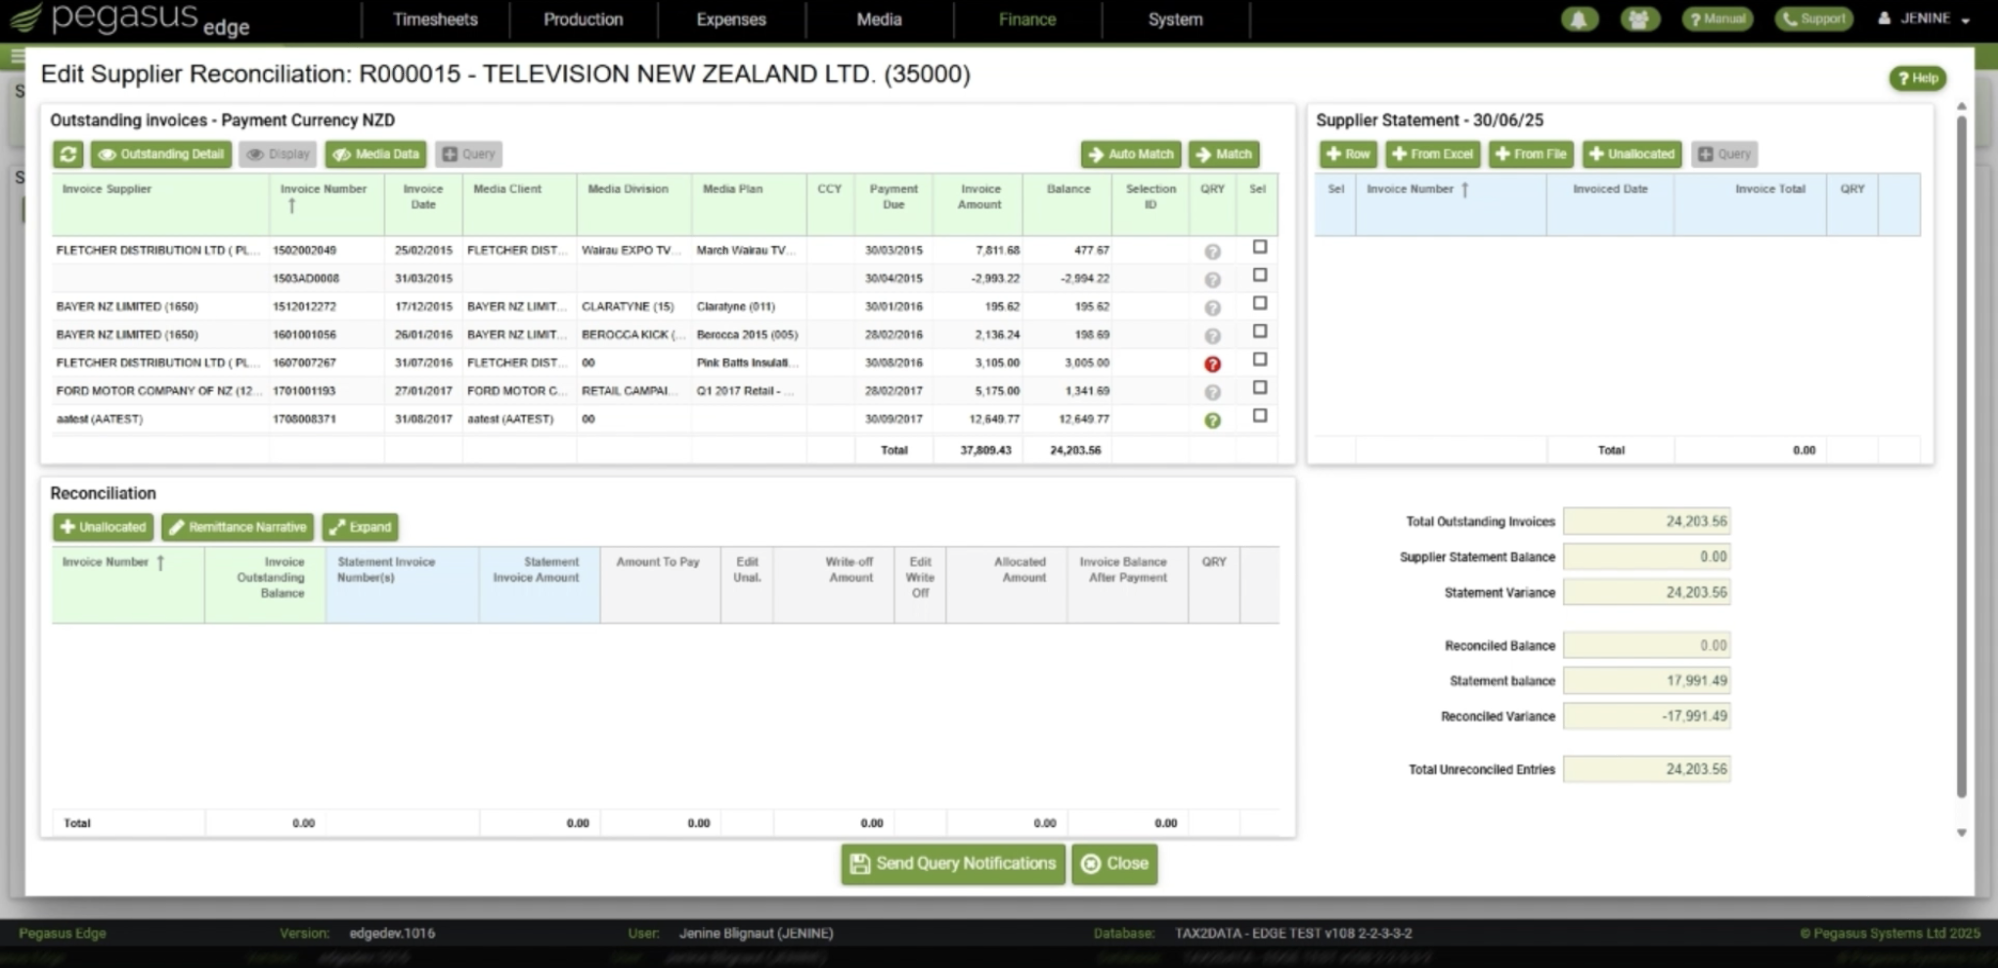Open the Timesheets menu
This screenshot has width=1998, height=968.
(x=435, y=19)
